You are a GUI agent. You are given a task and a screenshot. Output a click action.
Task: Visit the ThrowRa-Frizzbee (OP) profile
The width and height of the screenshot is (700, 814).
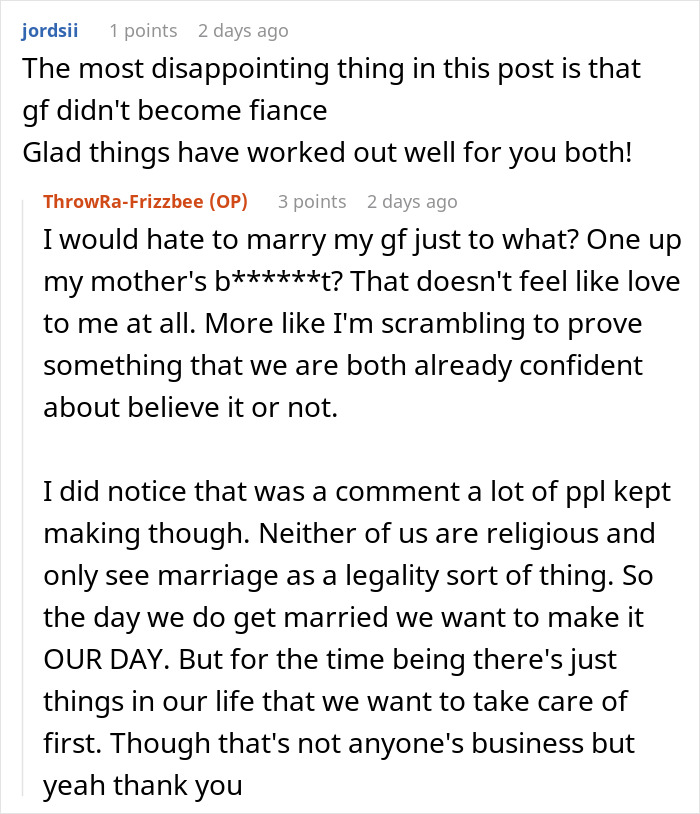pyautogui.click(x=145, y=202)
